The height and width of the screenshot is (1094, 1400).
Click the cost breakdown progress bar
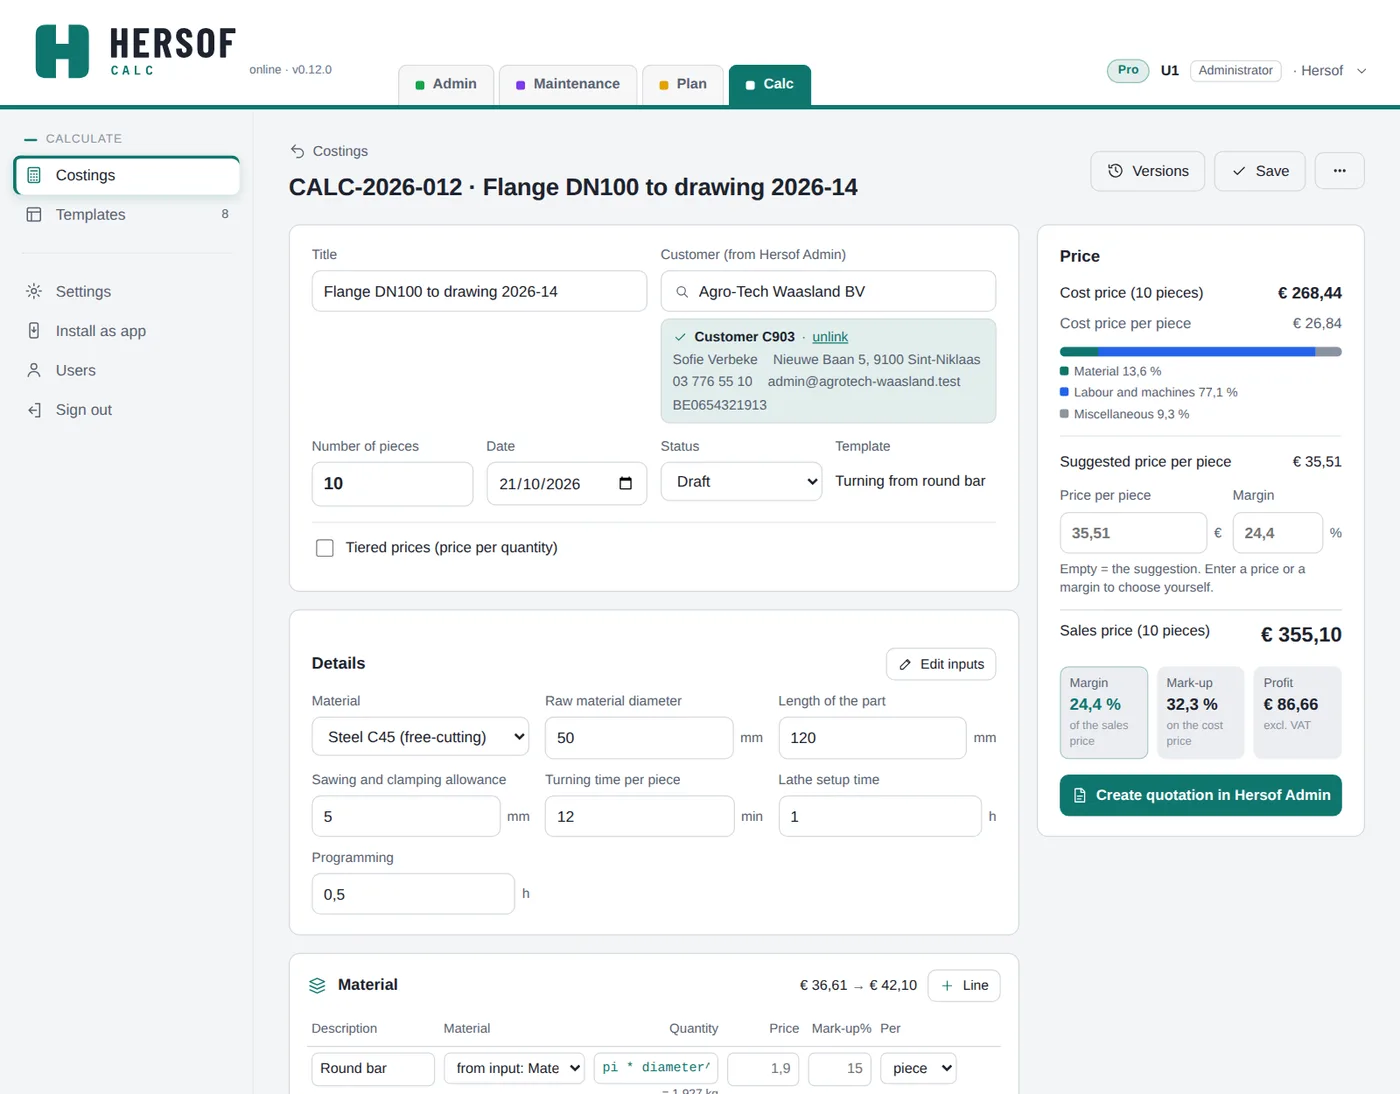(1200, 352)
